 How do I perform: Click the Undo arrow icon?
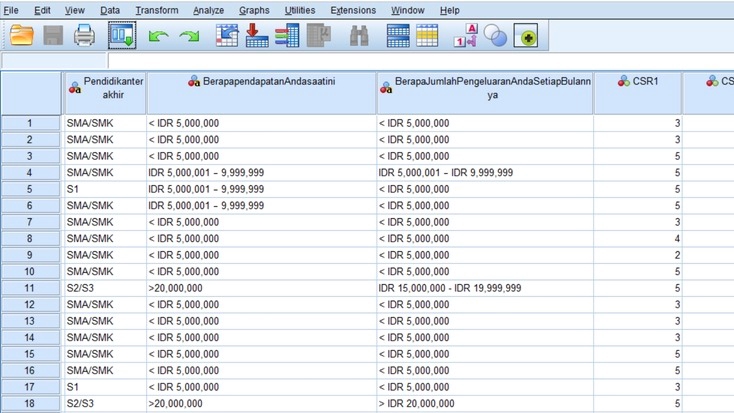click(x=158, y=36)
